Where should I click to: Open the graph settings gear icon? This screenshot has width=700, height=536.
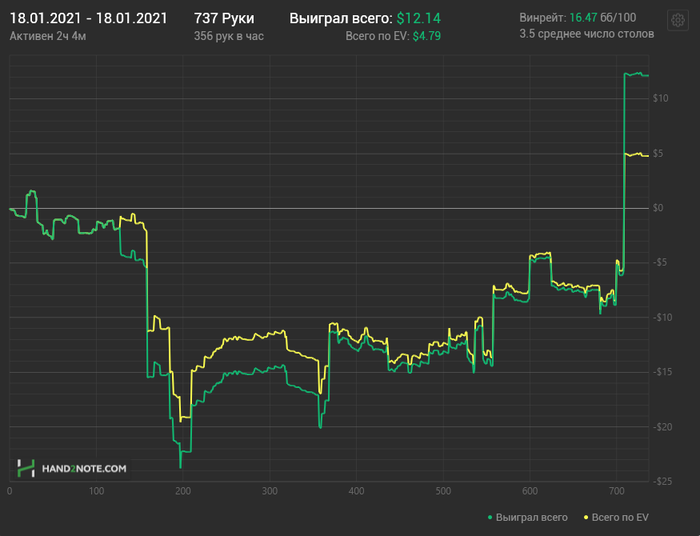coord(678,20)
